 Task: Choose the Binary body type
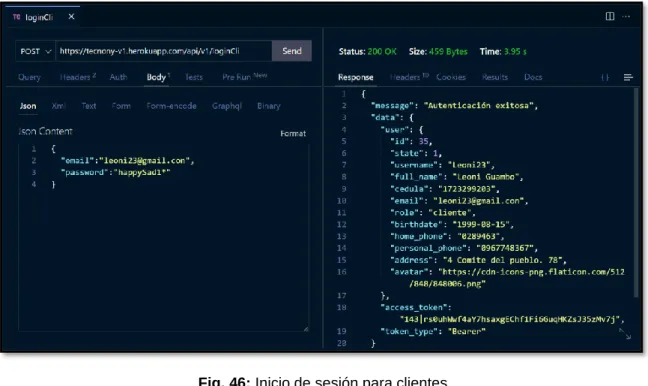[269, 106]
